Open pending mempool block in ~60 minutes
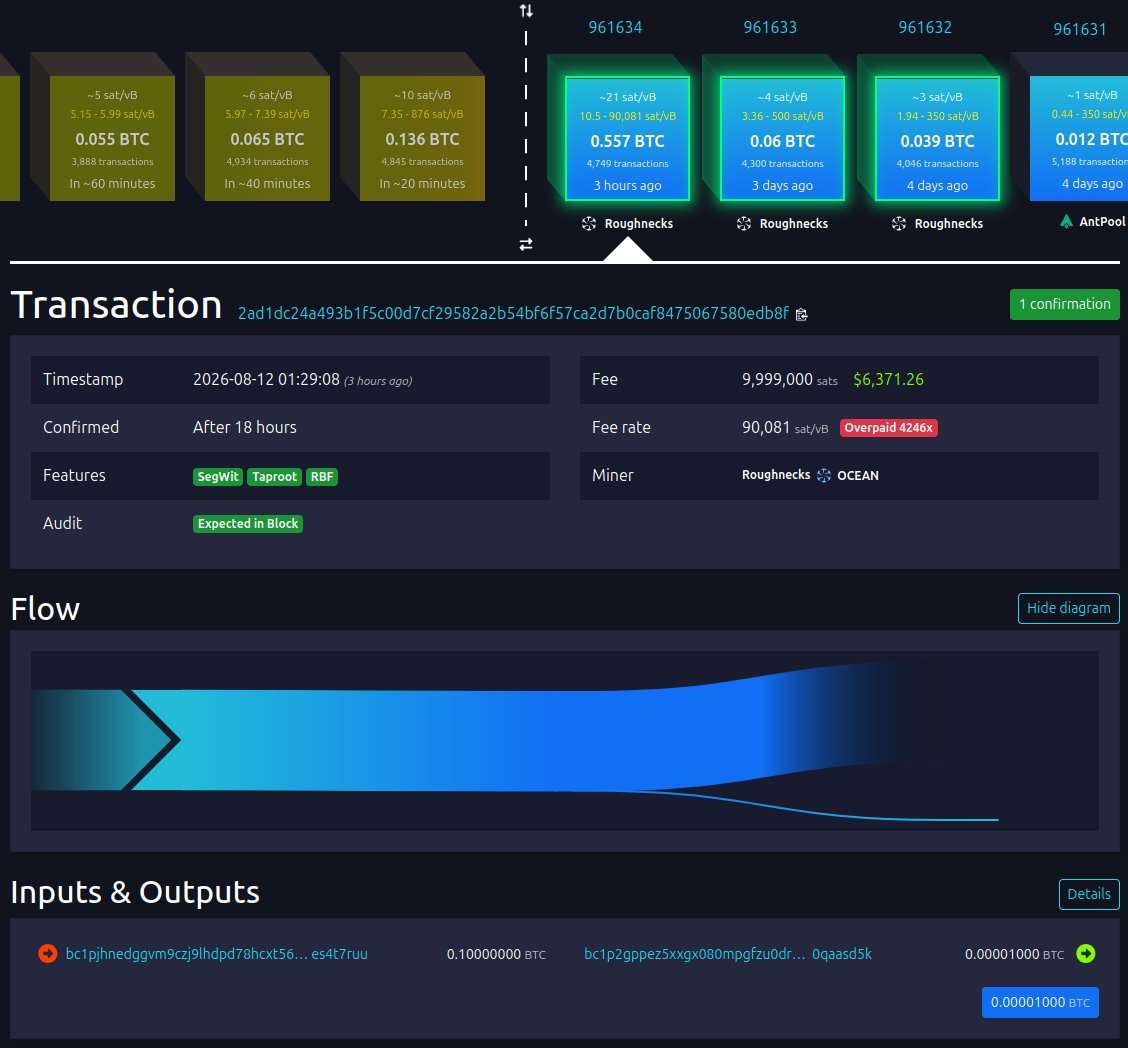1128x1048 pixels. click(x=112, y=138)
